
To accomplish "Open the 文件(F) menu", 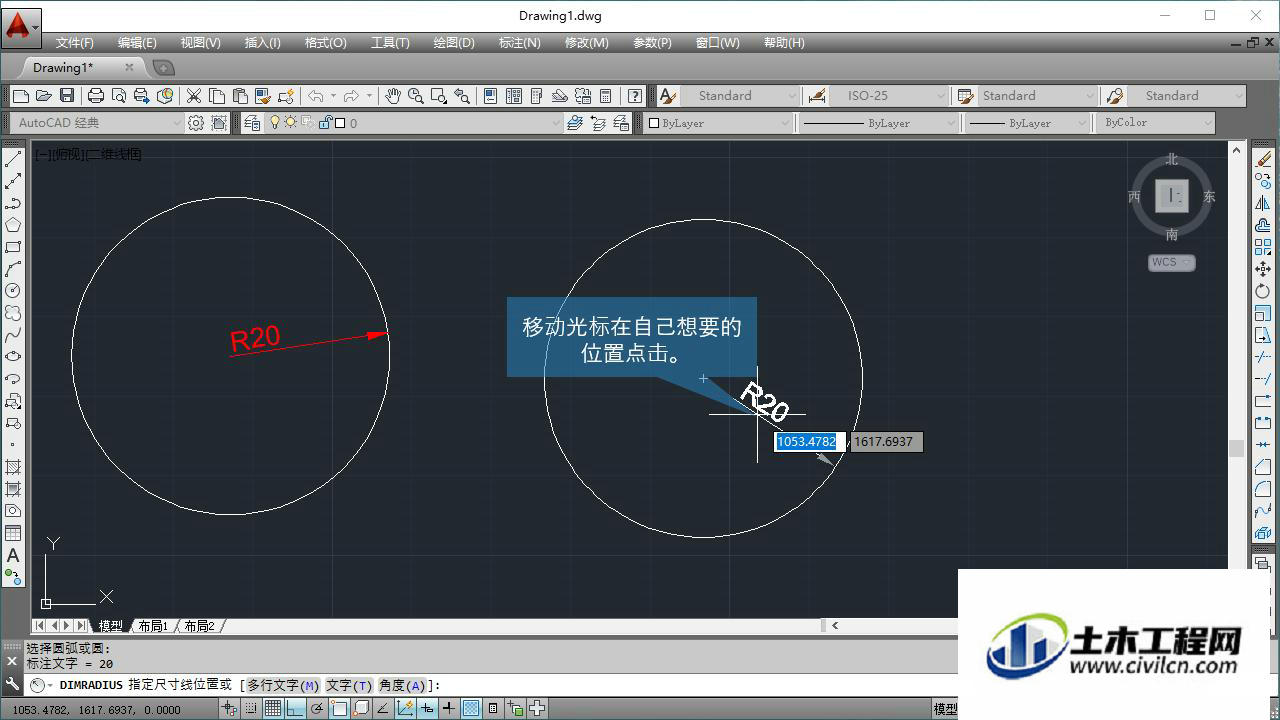I will [x=75, y=43].
